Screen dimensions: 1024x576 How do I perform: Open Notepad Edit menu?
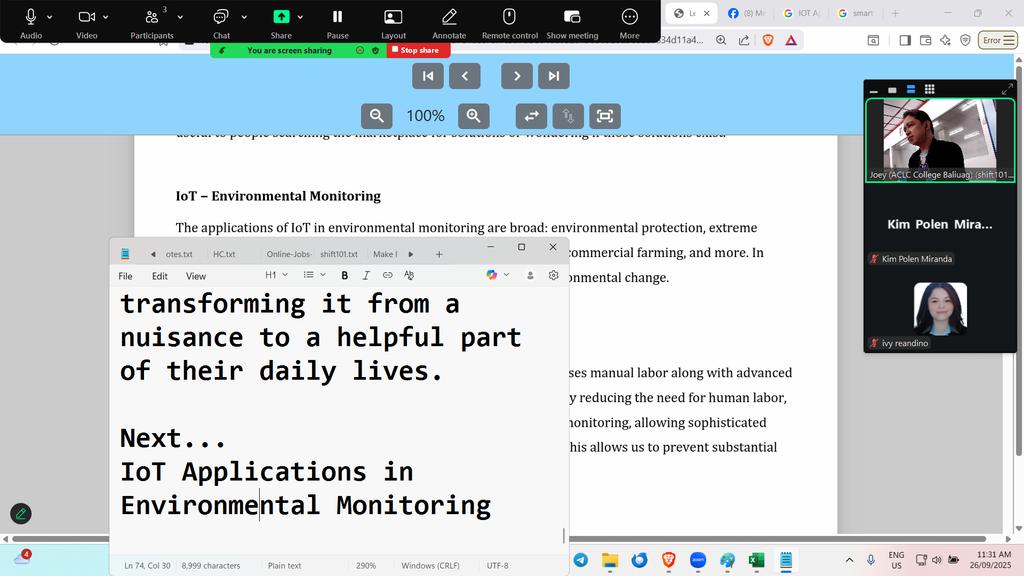coord(160,276)
